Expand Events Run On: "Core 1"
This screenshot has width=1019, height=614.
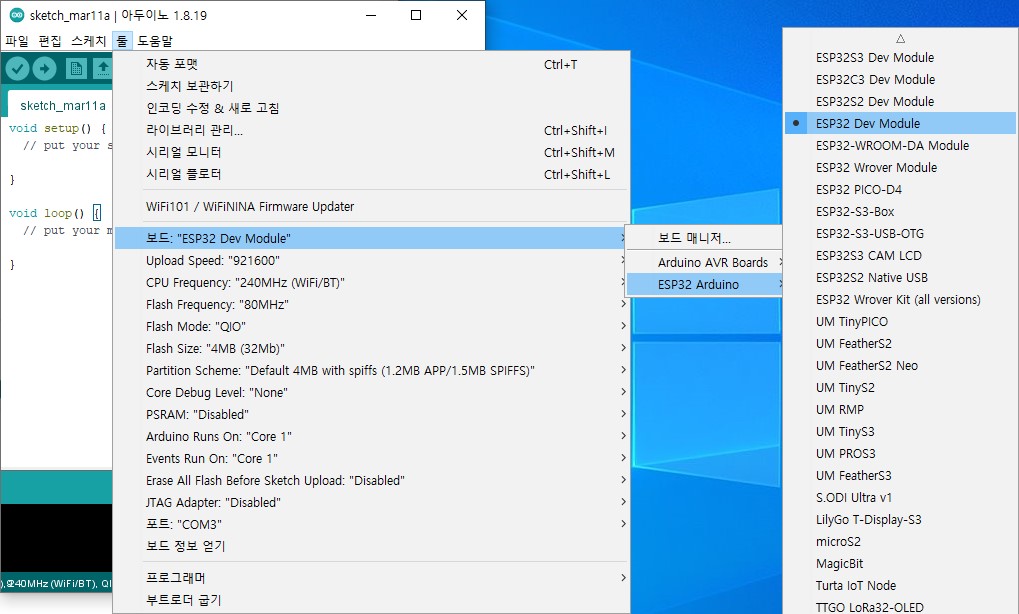tap(371, 459)
